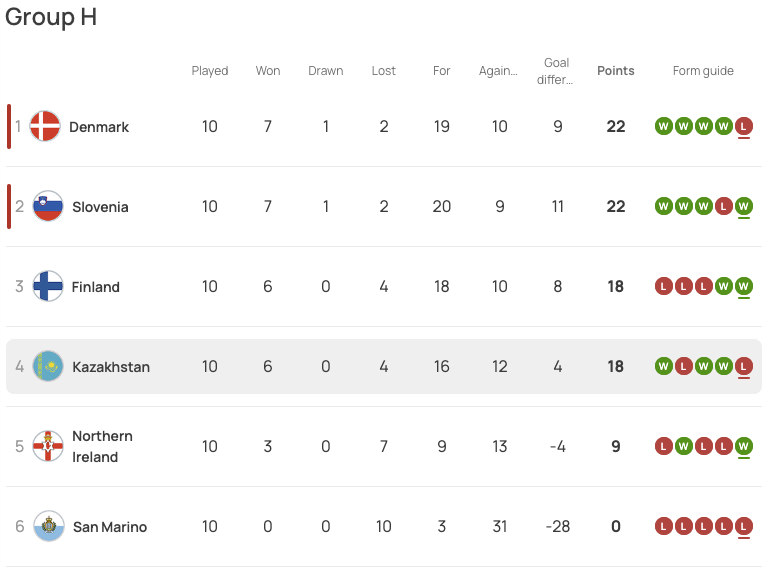770x567 pixels.
Task: Click Kazakhstan's latest loss form badge
Action: [743, 366]
